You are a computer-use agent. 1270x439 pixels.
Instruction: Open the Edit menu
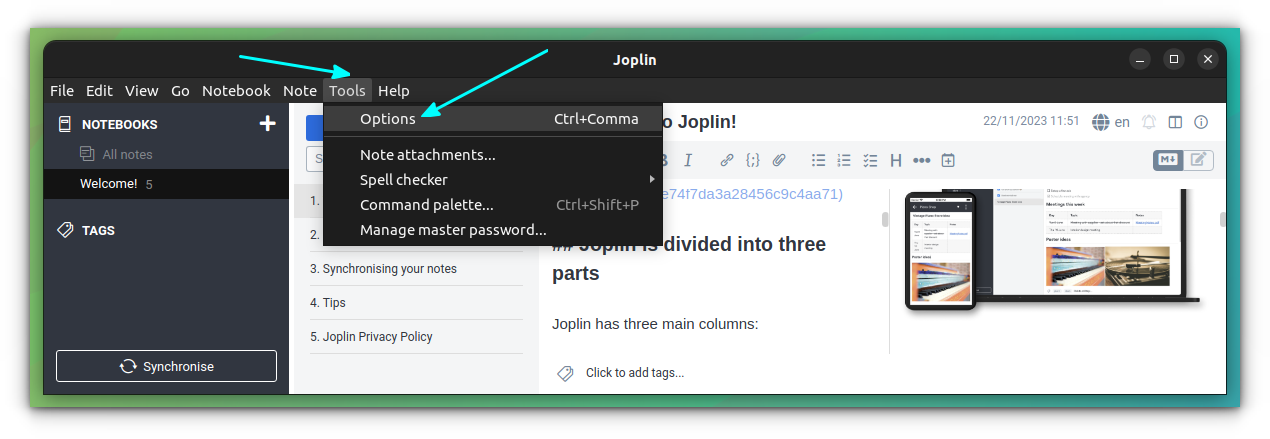tap(99, 90)
